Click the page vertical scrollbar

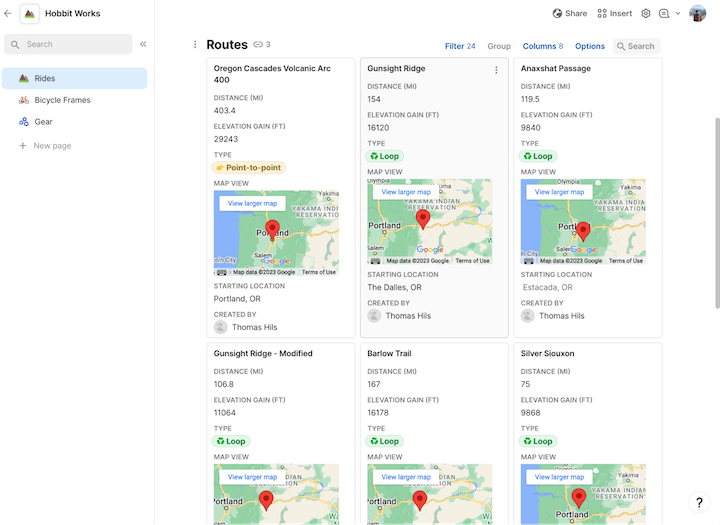[x=717, y=213]
